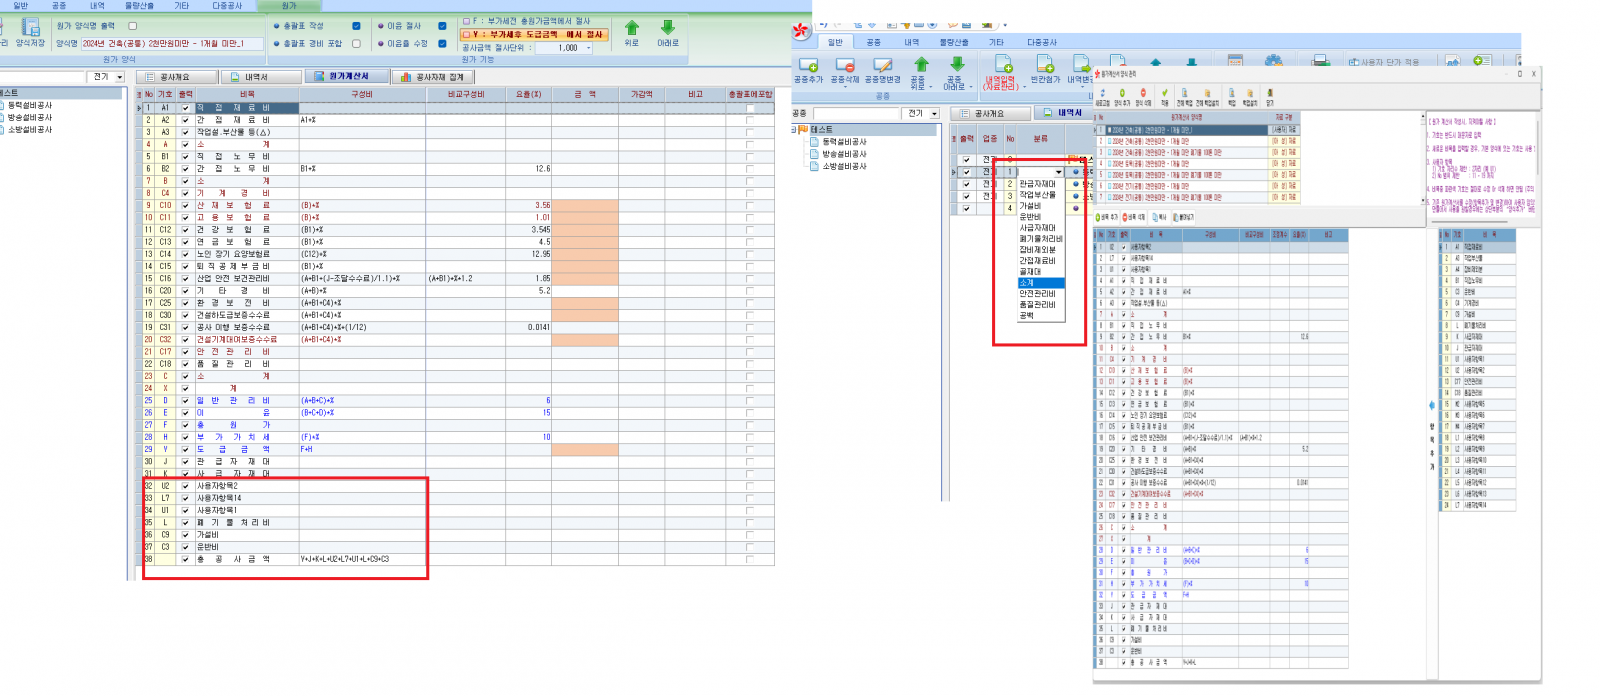Toggle the 총괄표 경비 포함 checkbox
The height and width of the screenshot is (696, 1600).
(x=356, y=43)
